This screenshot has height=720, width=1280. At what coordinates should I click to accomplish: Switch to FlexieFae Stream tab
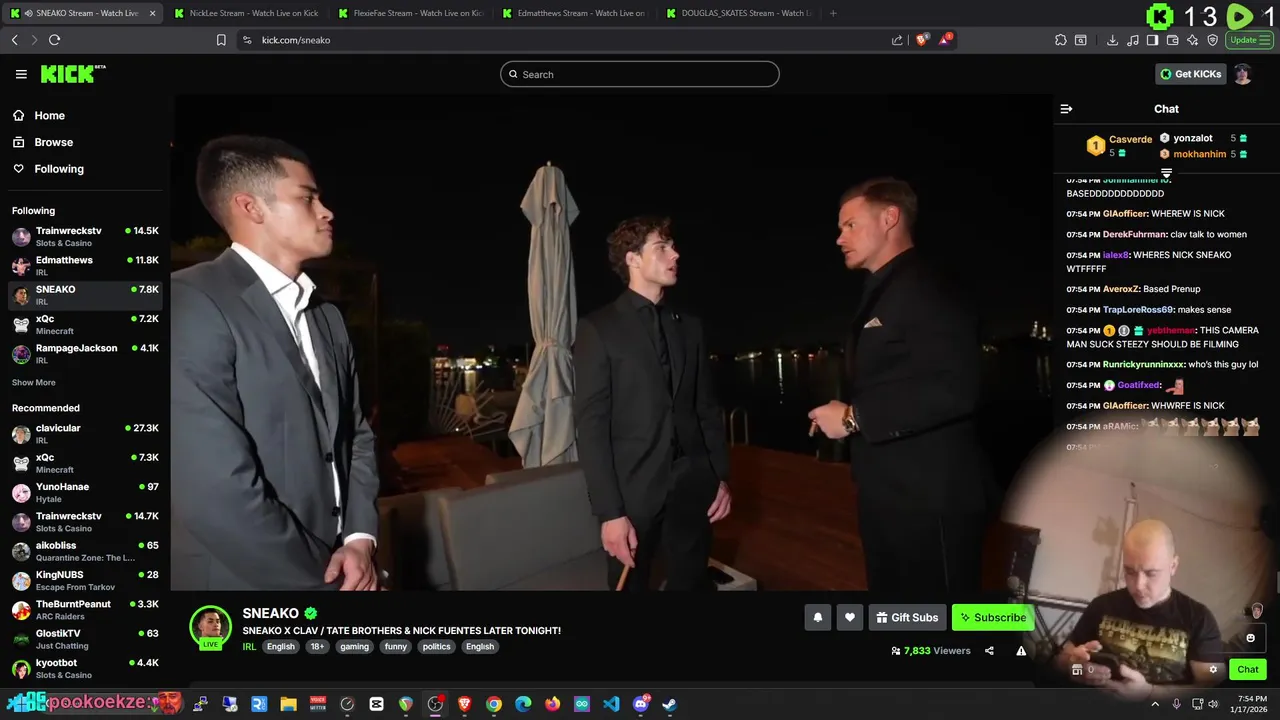pyautogui.click(x=410, y=13)
